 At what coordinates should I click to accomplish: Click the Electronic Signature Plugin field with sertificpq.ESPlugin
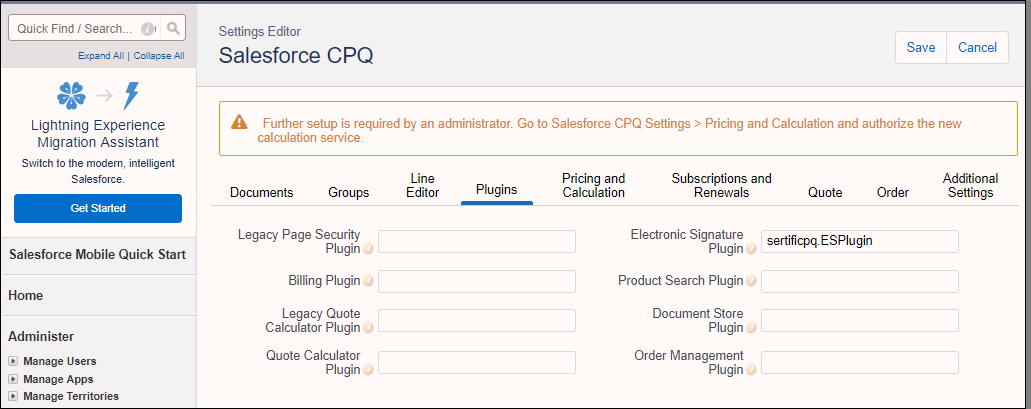[859, 241]
